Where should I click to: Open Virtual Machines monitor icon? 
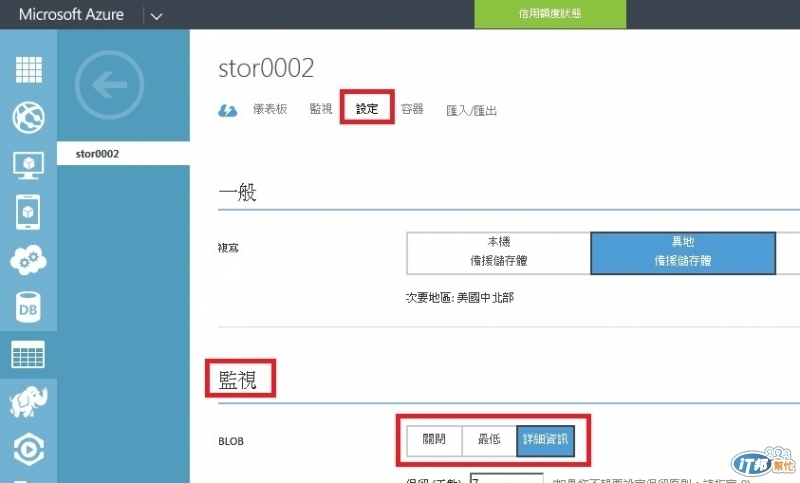pos(29,165)
